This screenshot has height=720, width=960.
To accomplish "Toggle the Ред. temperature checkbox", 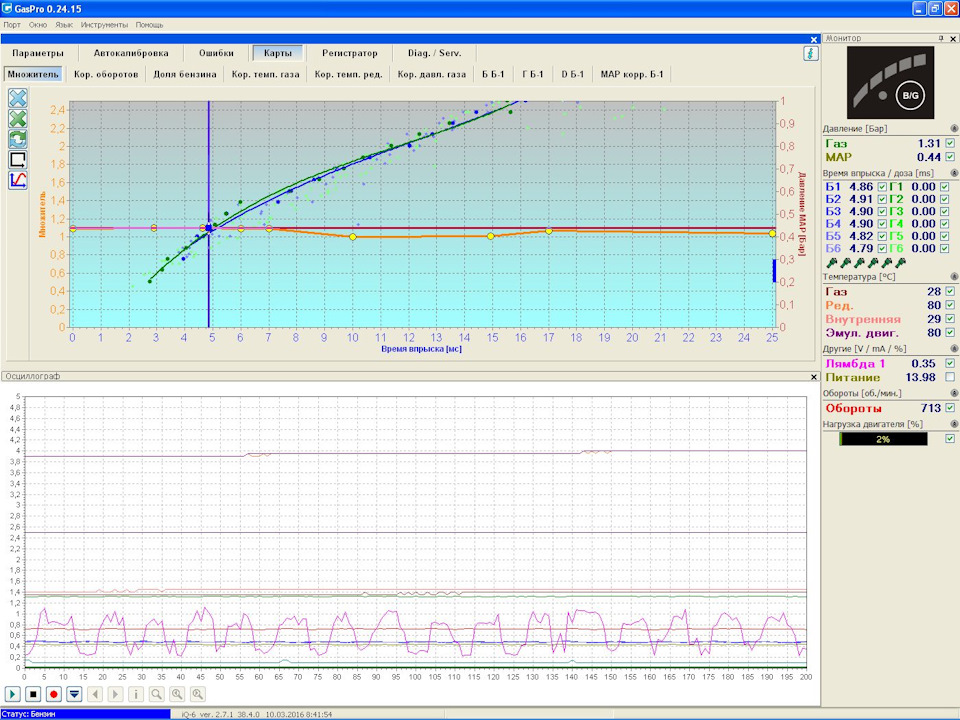I will (x=950, y=305).
